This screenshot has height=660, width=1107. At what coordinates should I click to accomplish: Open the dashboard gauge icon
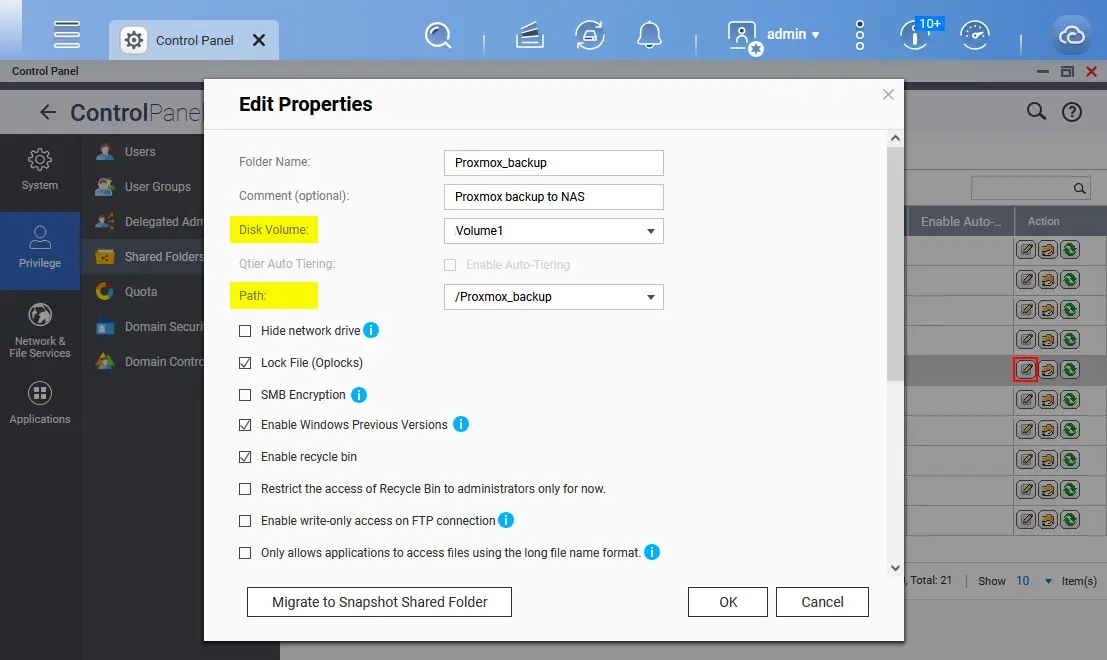[974, 35]
